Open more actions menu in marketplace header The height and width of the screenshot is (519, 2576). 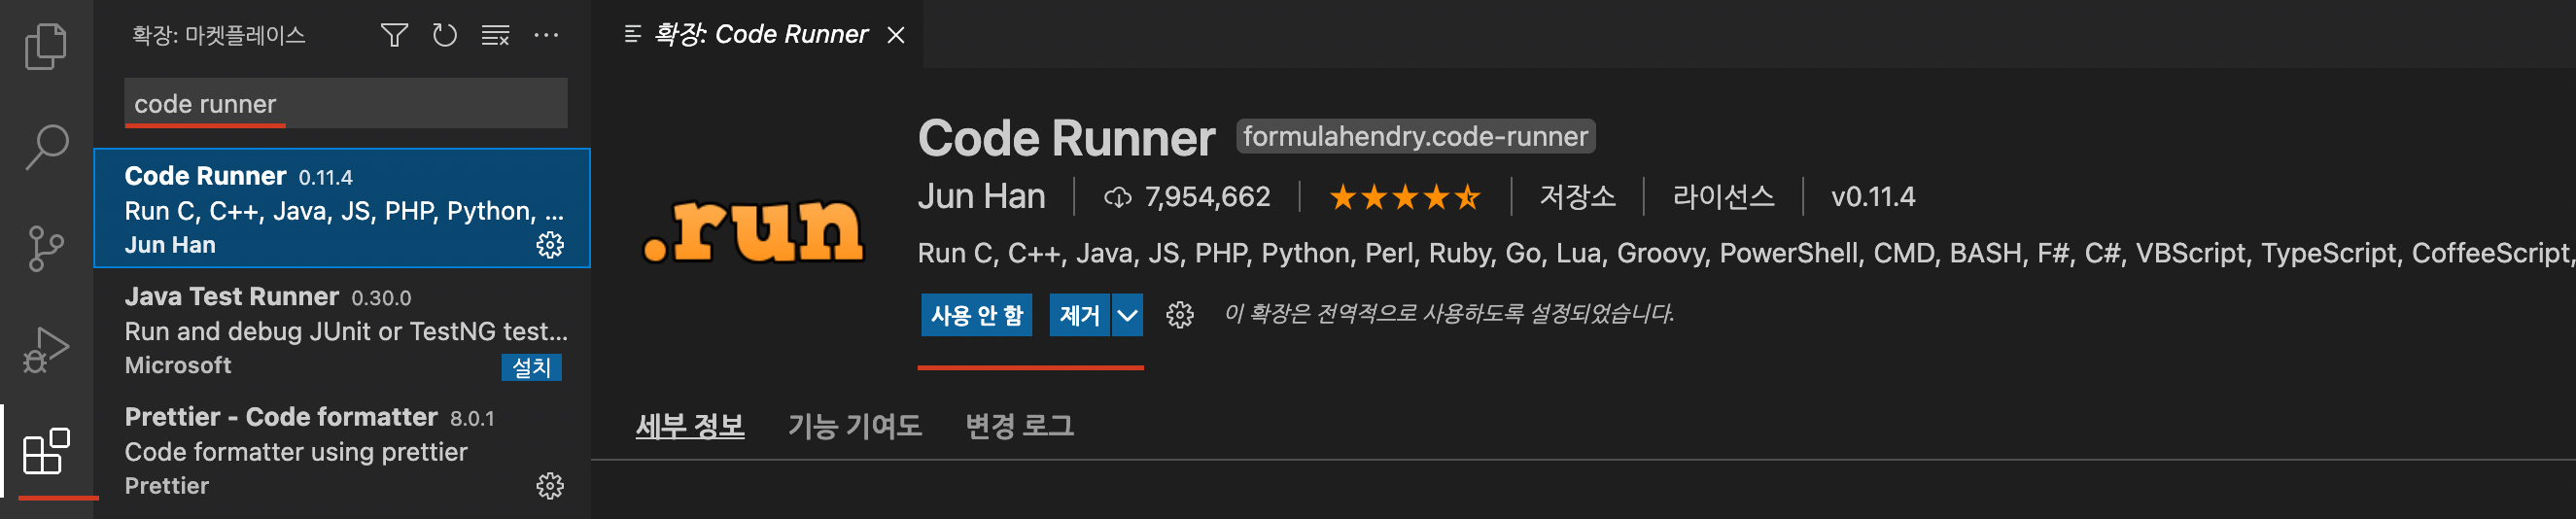tap(546, 36)
